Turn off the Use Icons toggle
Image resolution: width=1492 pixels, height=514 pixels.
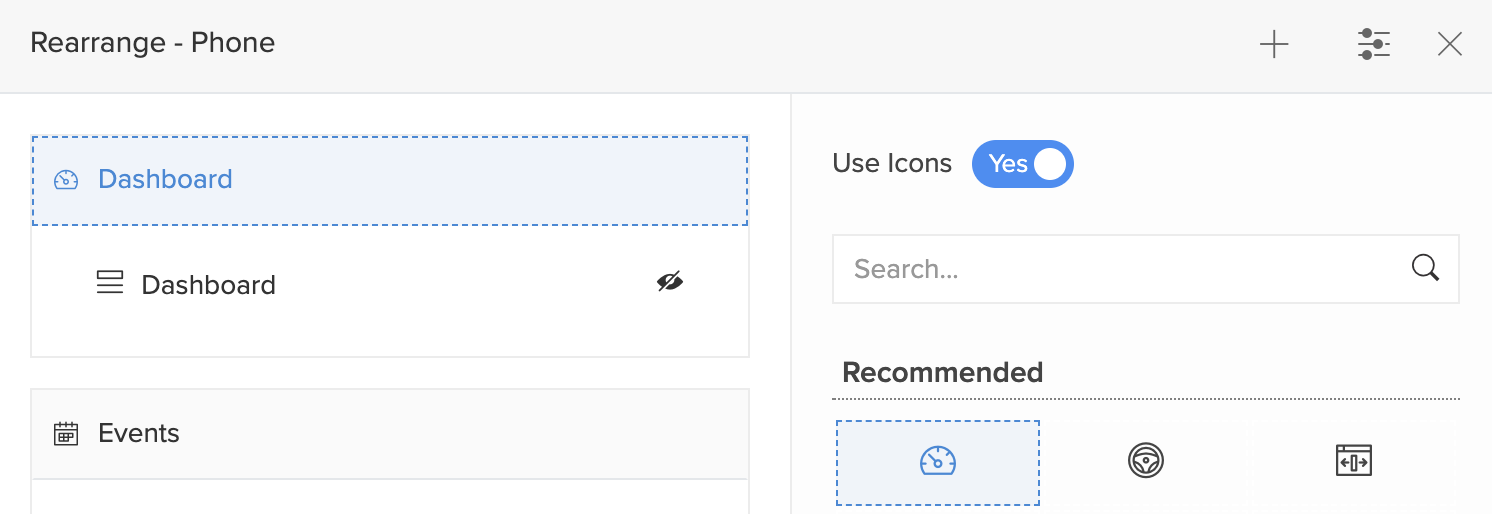[1022, 164]
